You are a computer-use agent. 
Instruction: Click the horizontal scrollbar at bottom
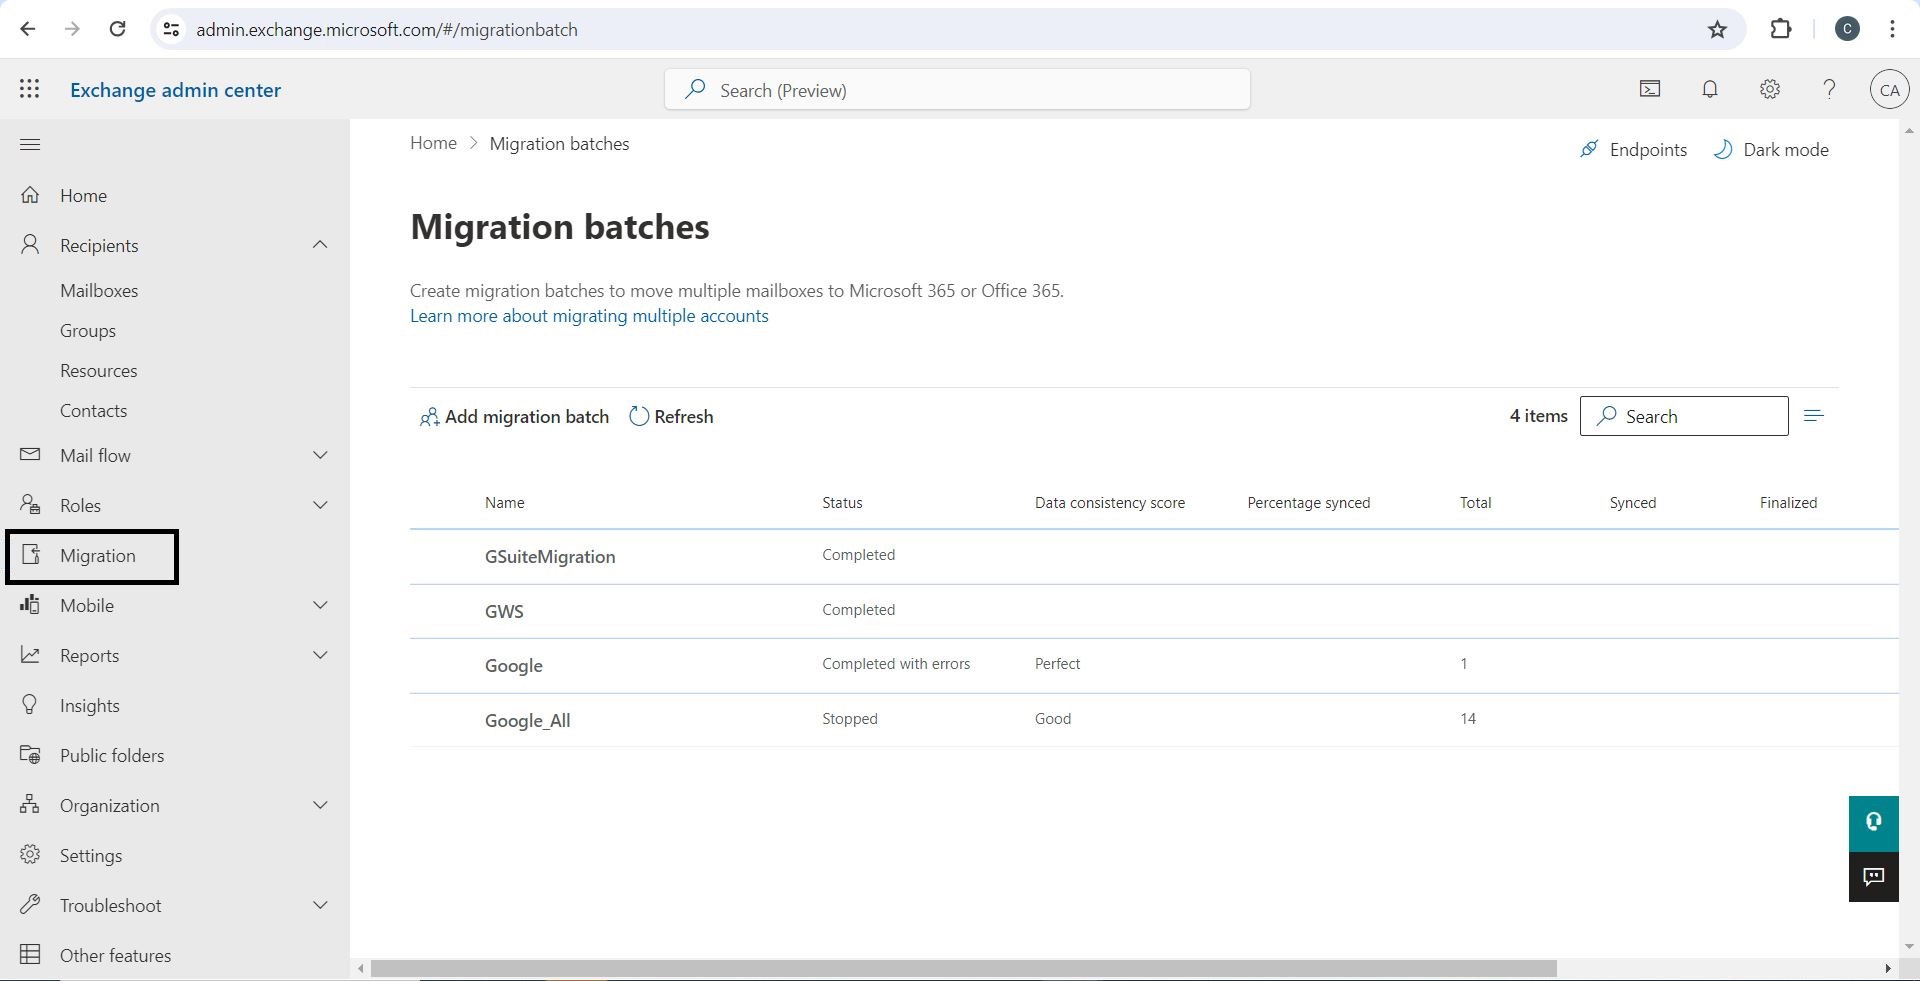click(963, 968)
